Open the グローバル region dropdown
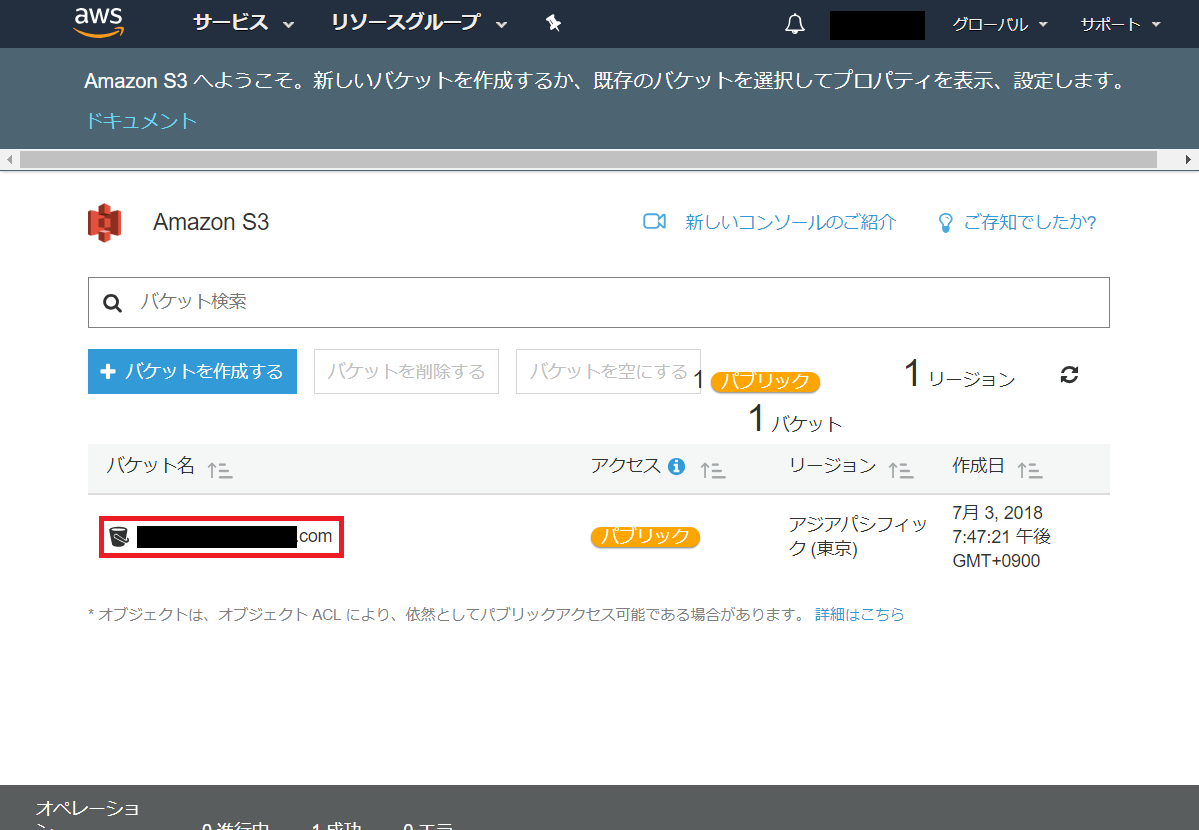The height and width of the screenshot is (830, 1199). tap(999, 24)
